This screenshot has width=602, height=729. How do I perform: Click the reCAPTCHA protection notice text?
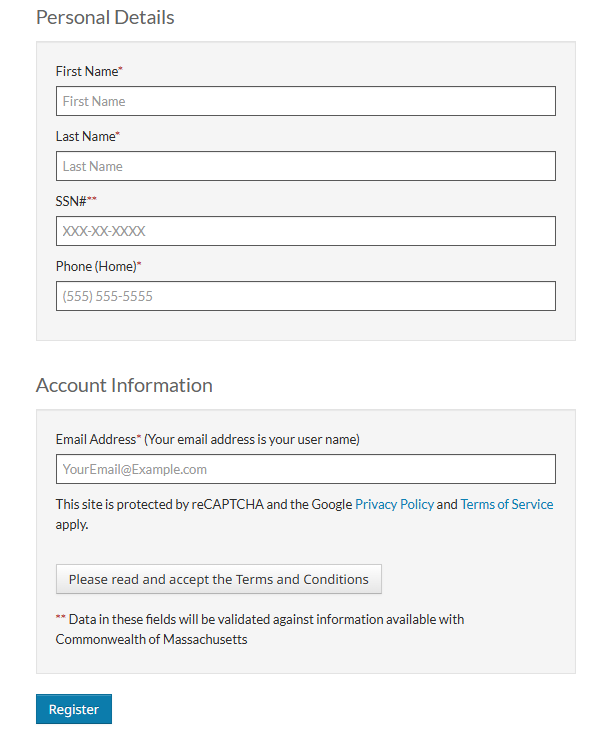304,514
